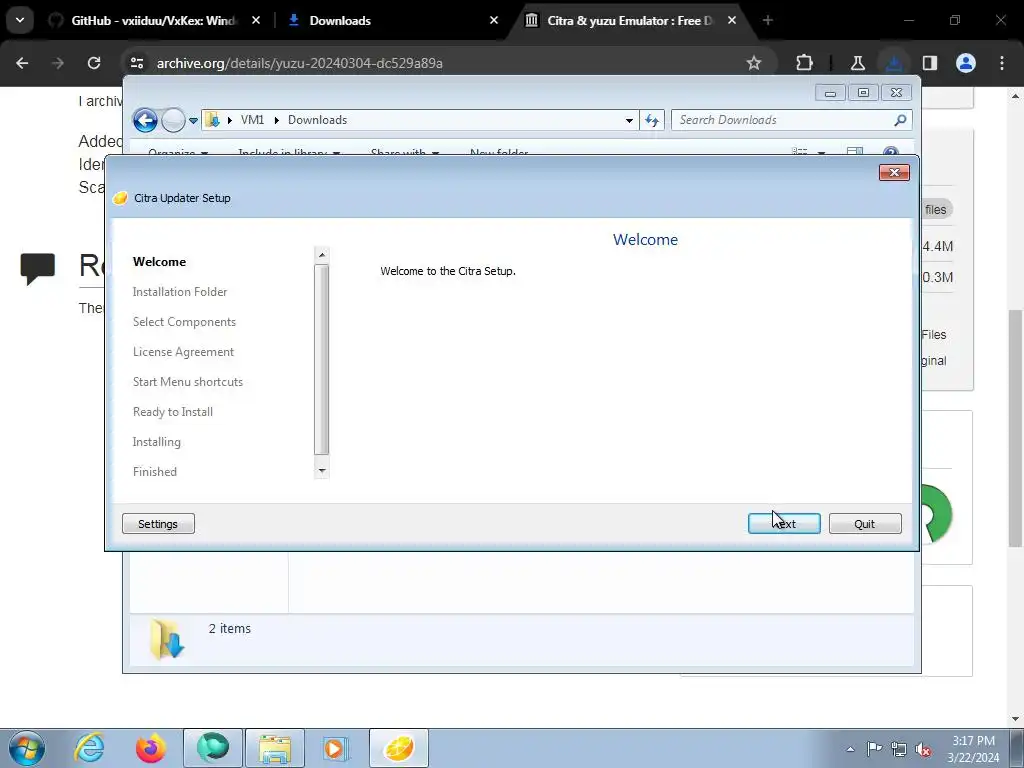Image resolution: width=1024 pixels, height=768 pixels.
Task: Expand the Explorer address bar history dropdown
Action: [629, 120]
